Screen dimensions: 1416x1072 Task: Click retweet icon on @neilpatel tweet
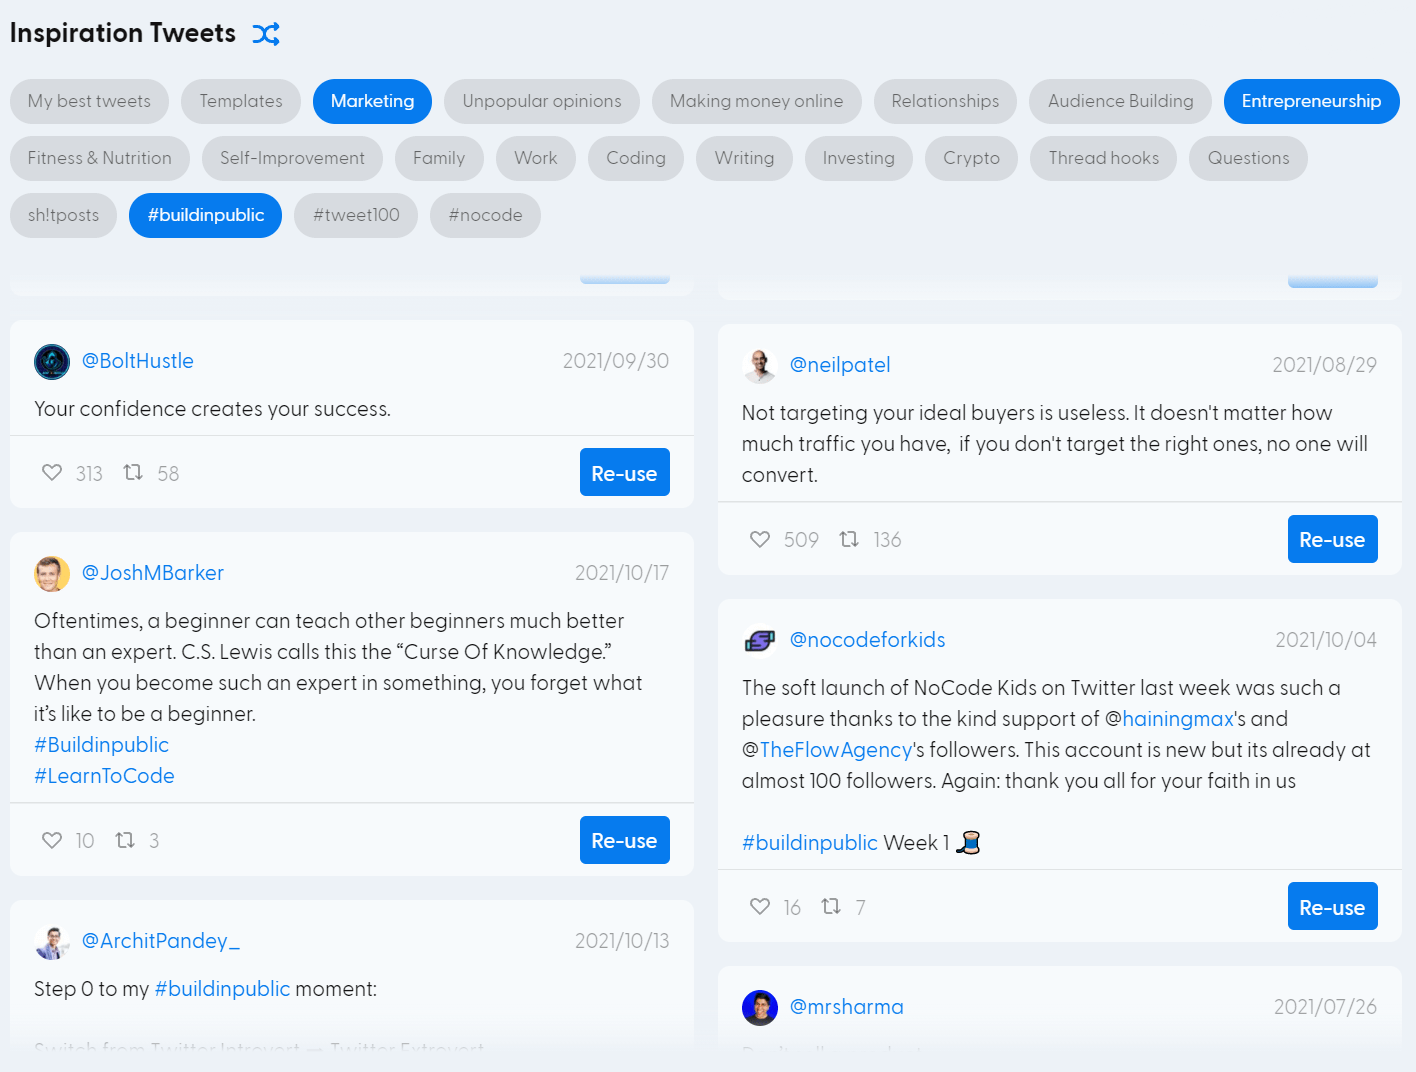849,539
